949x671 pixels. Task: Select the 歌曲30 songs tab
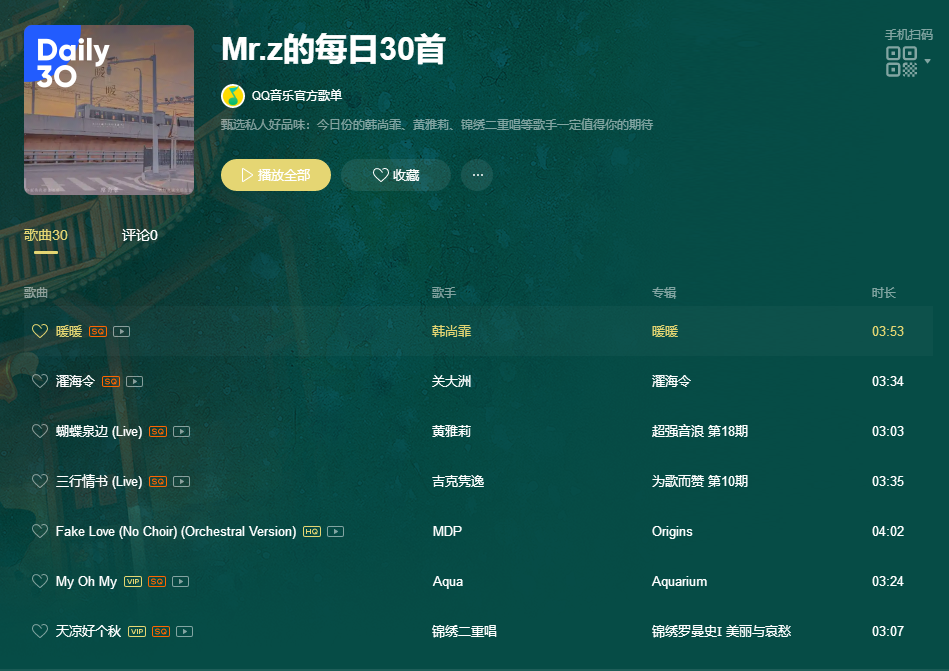[46, 235]
